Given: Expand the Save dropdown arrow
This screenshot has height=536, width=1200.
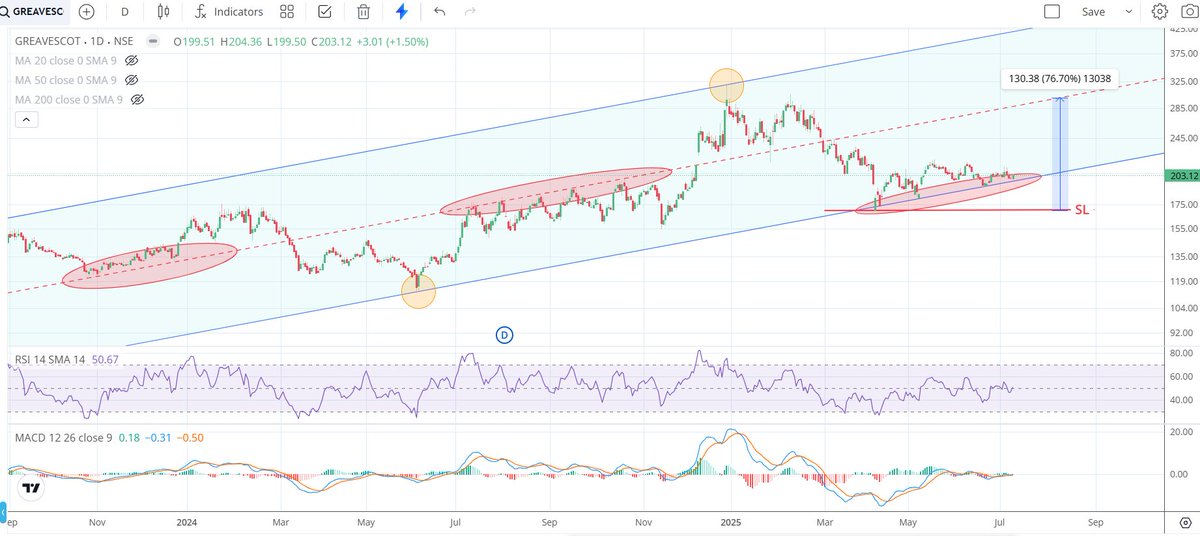Looking at the screenshot, I should point(1129,12).
